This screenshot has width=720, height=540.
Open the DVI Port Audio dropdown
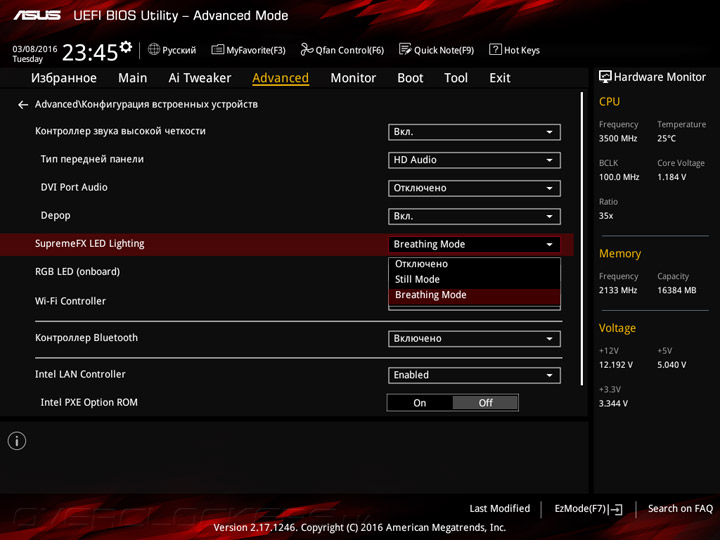(474, 188)
